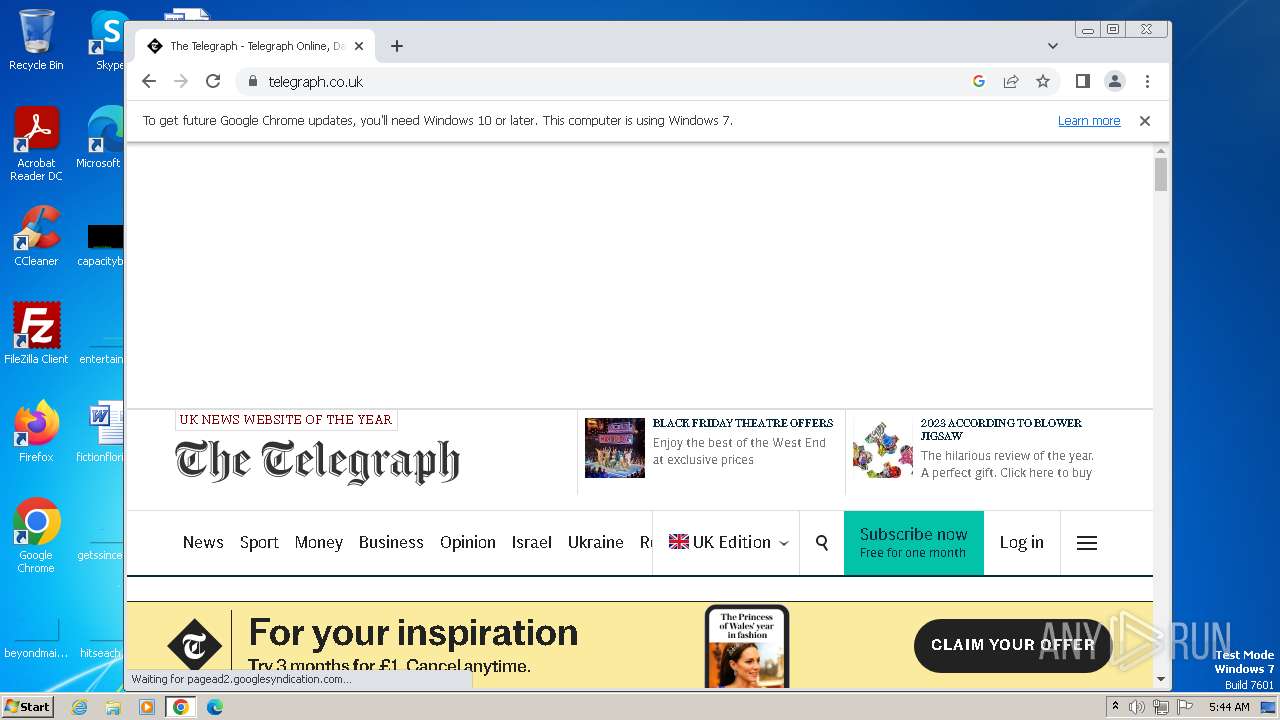Open a new tab with plus button
Viewport: 1280px width, 720px height.
397,46
